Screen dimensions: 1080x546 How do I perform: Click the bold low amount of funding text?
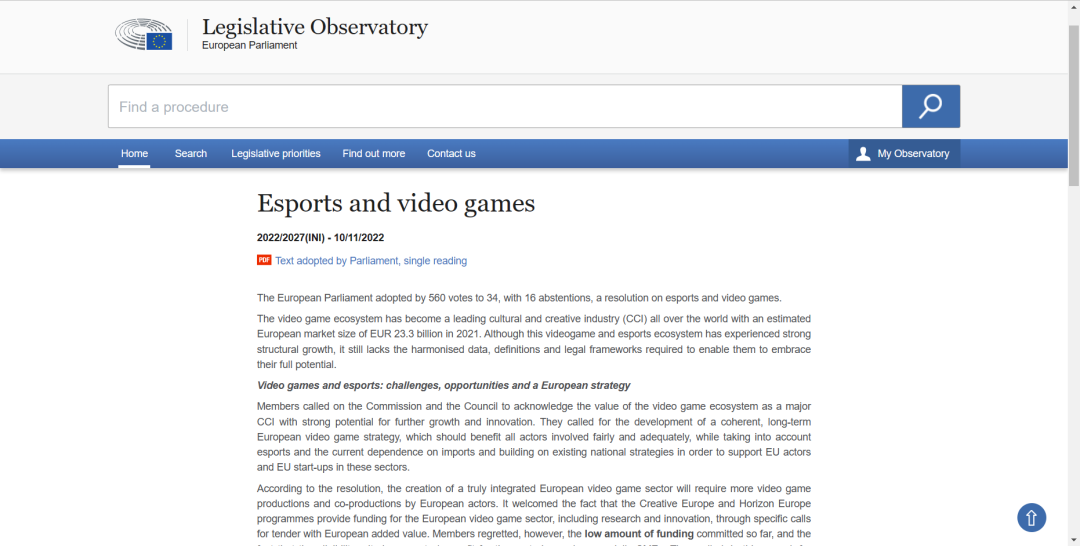click(x=638, y=534)
